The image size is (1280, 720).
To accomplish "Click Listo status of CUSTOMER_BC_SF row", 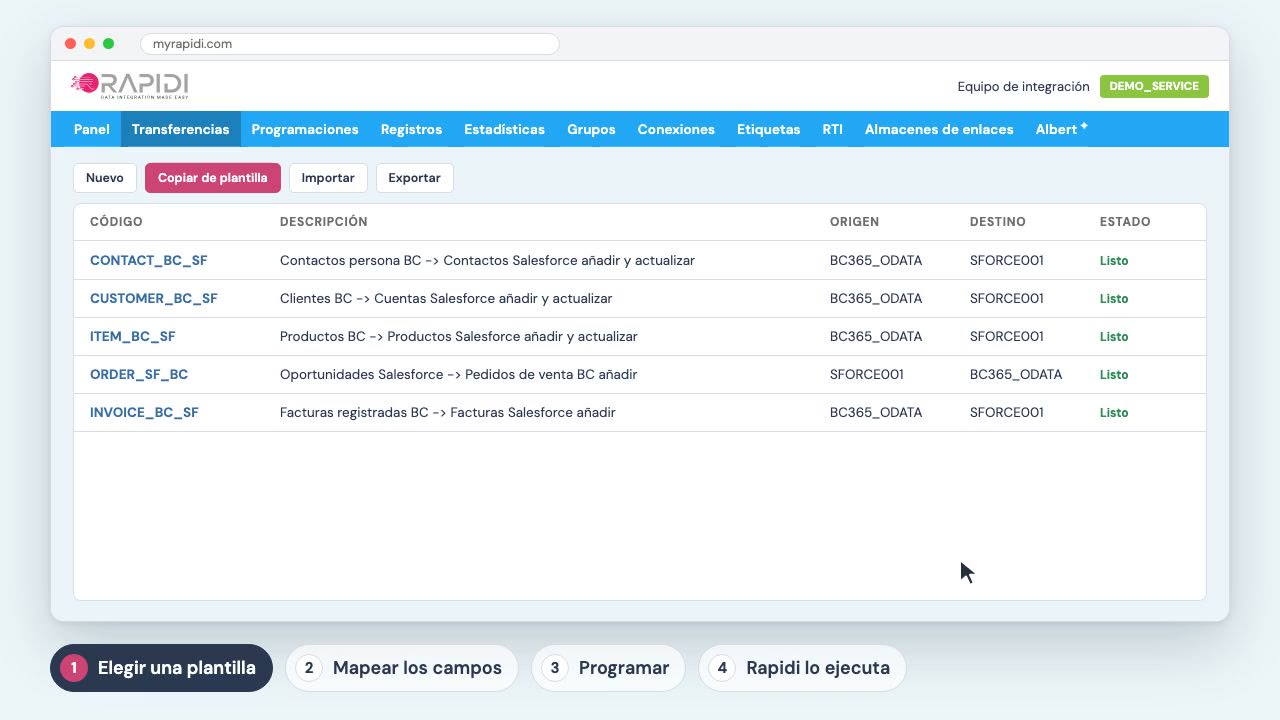I will 1114,298.
